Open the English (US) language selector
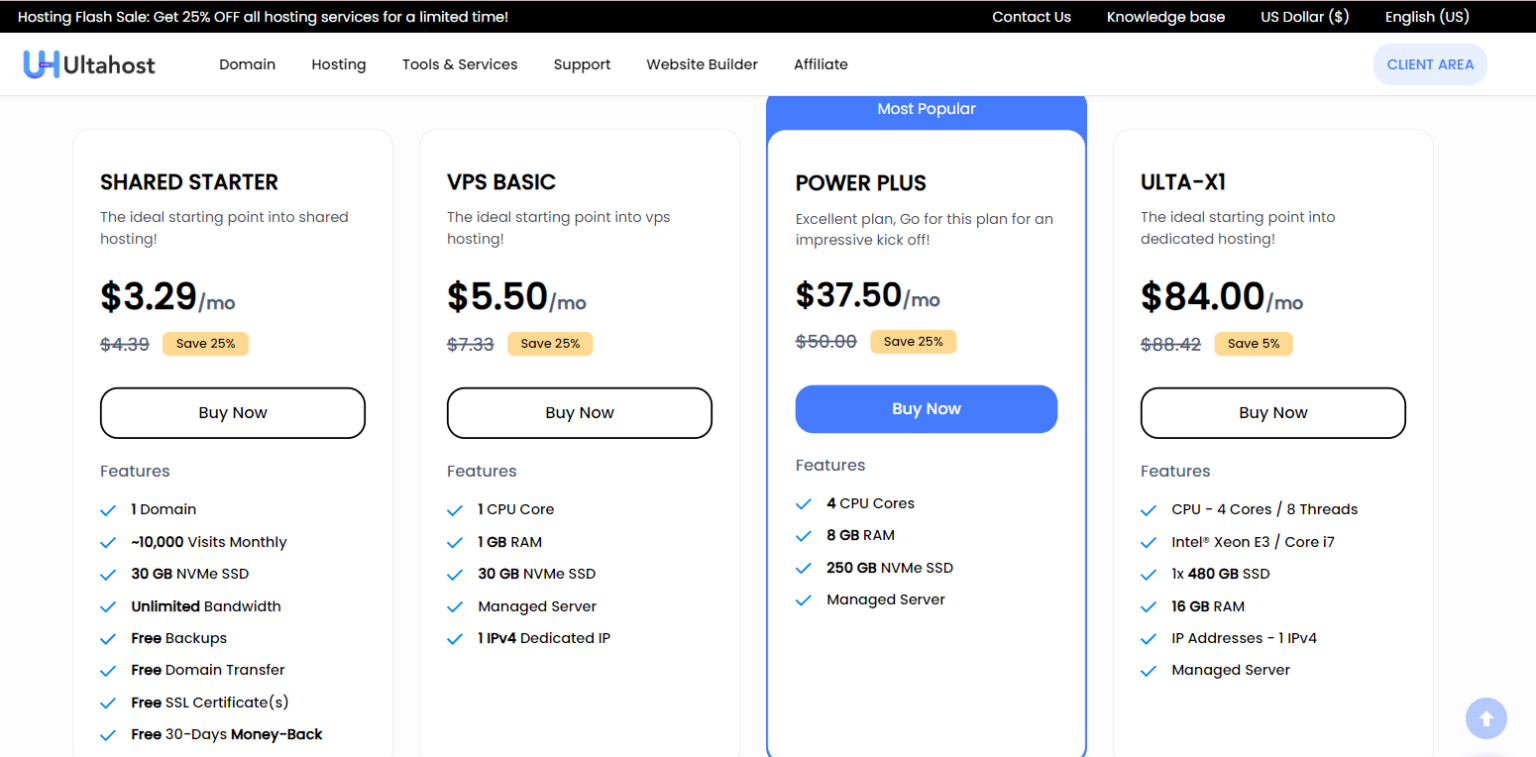Image resolution: width=1536 pixels, height=757 pixels. [x=1427, y=16]
